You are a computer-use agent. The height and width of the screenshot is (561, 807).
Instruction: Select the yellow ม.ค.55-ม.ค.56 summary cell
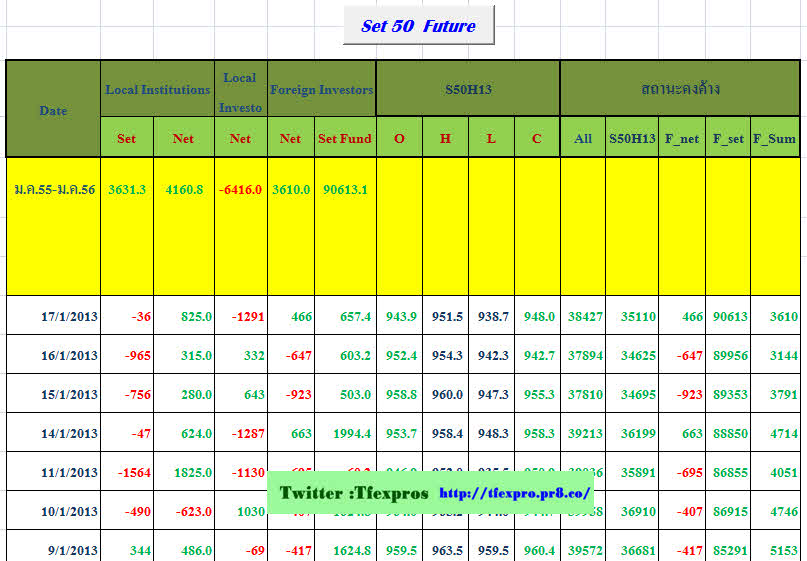point(54,189)
